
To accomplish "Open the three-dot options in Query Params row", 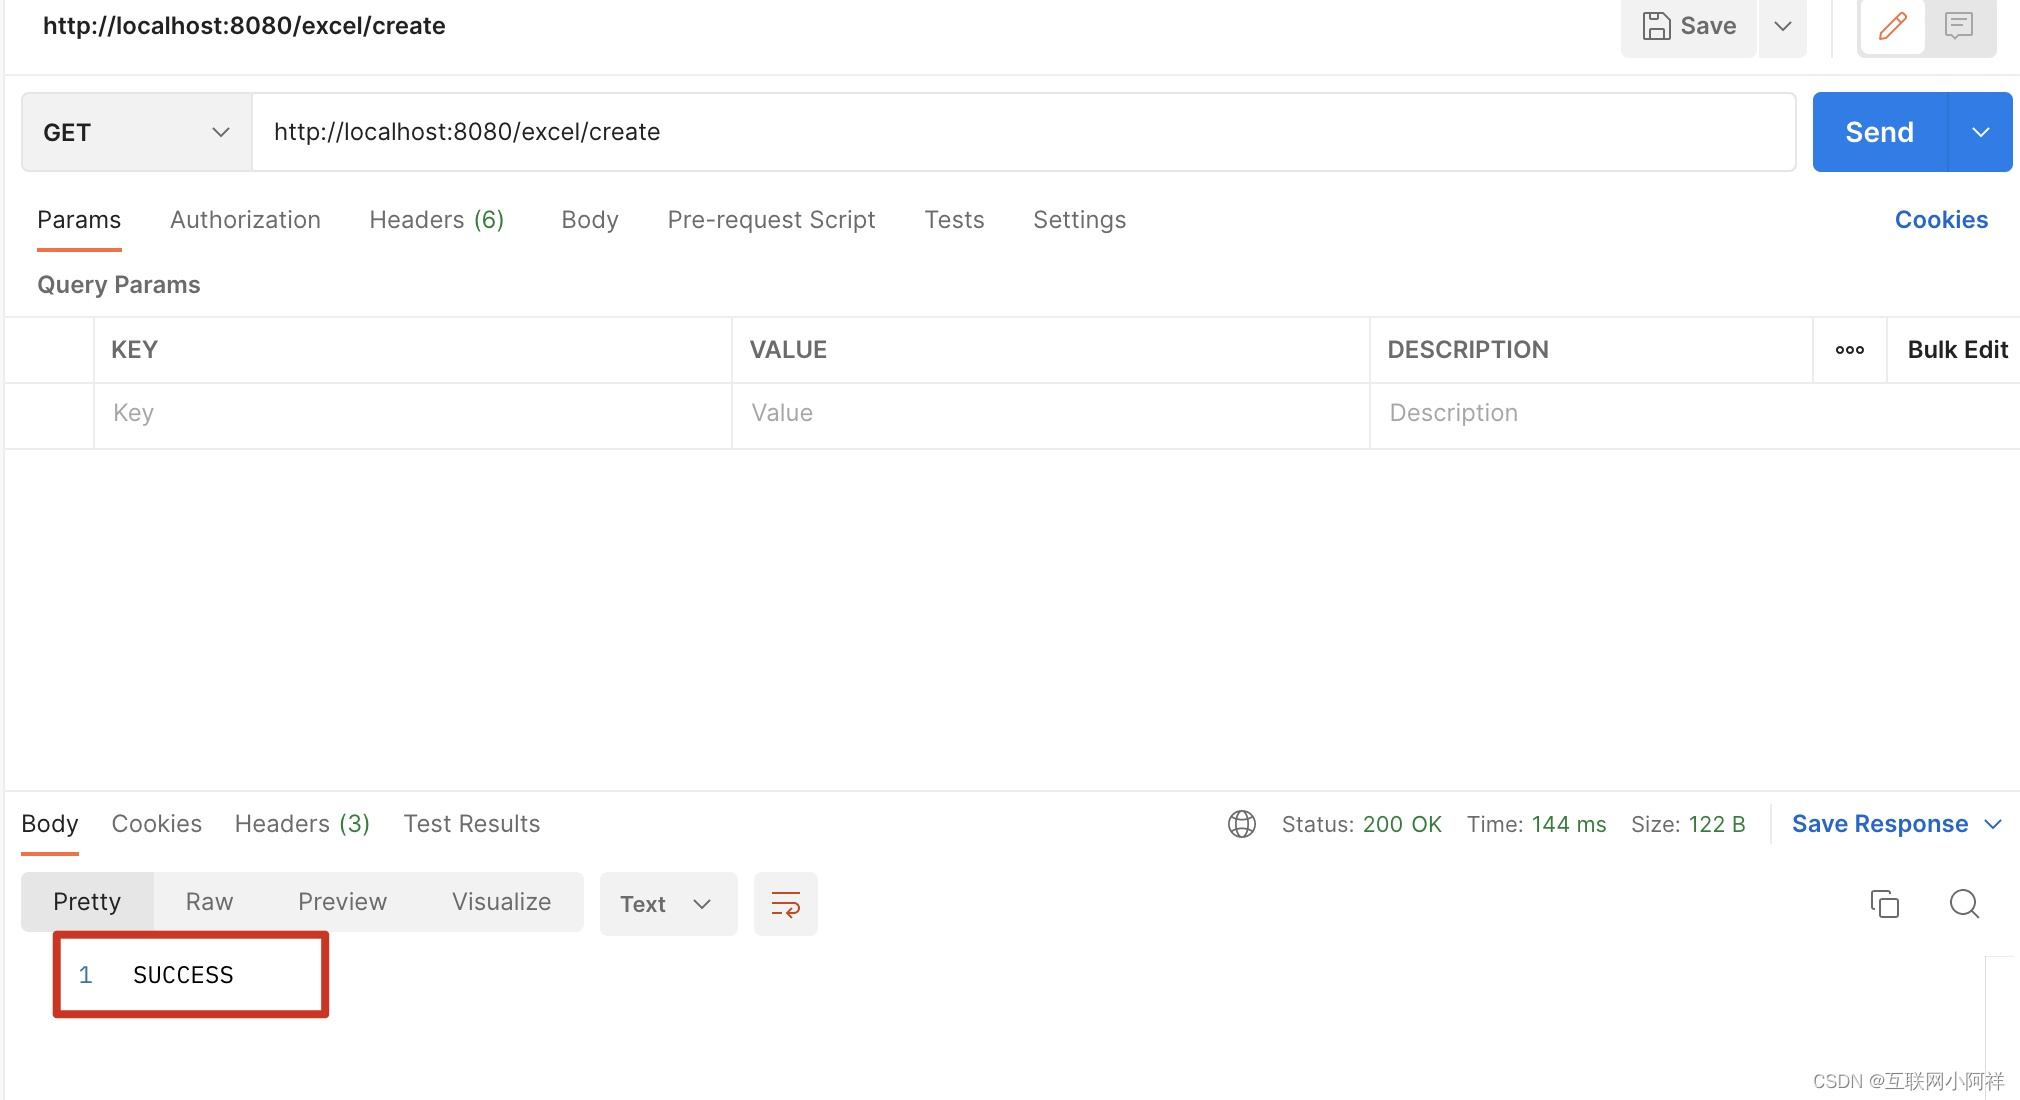I will [1849, 349].
